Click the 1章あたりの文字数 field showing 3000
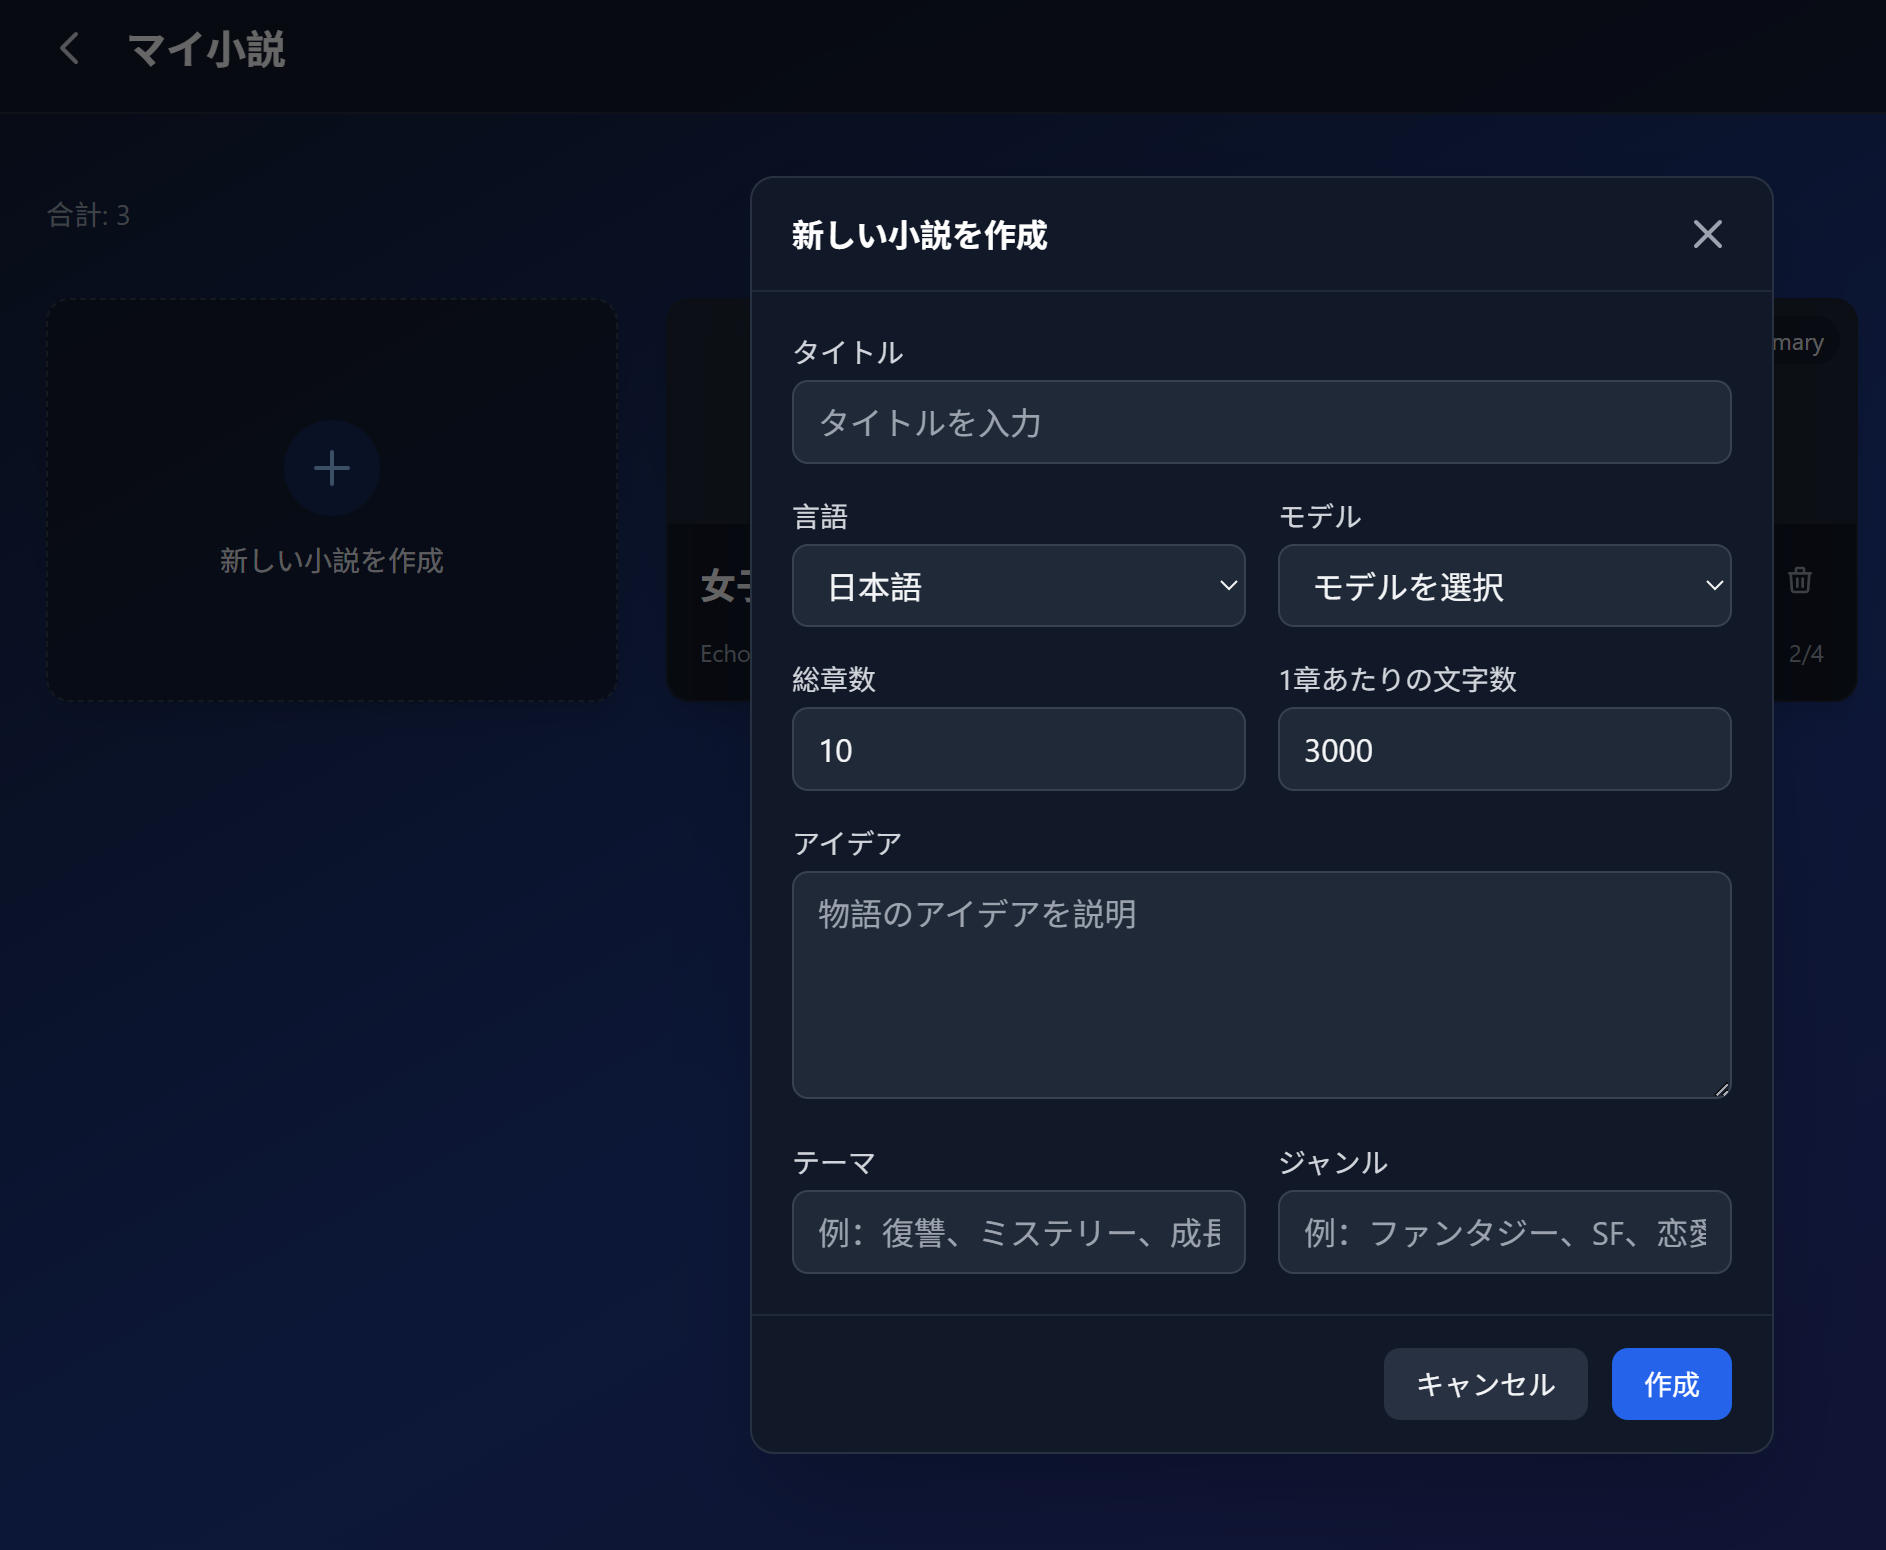This screenshot has height=1550, width=1886. (1503, 749)
